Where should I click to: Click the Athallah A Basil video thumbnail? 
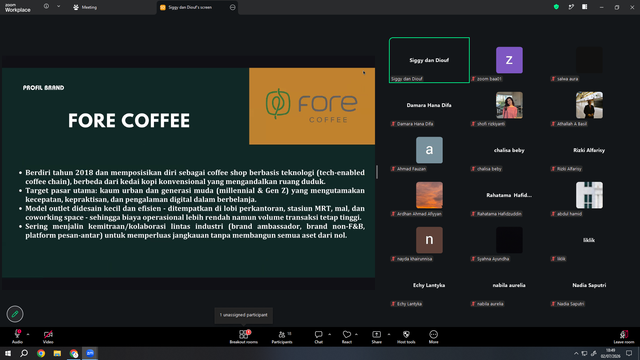[x=589, y=105]
